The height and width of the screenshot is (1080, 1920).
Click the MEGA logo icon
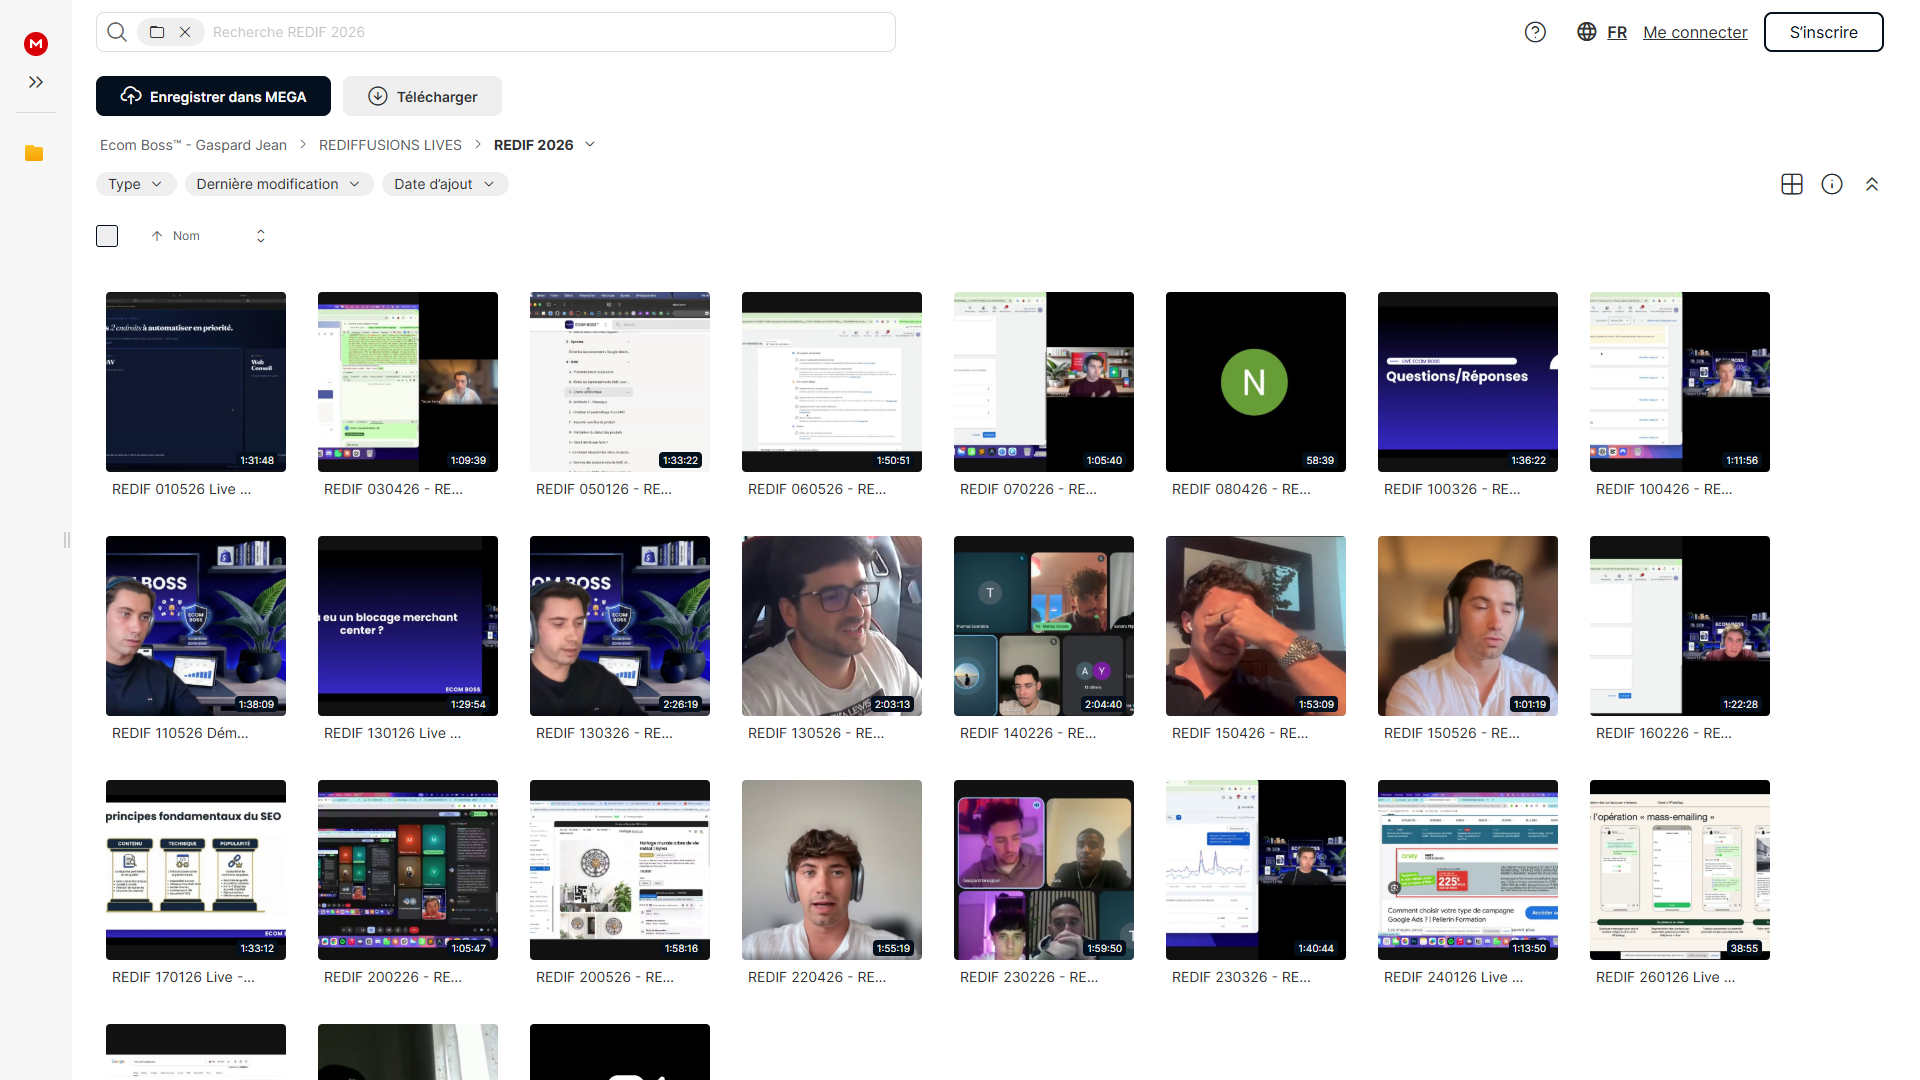coord(36,44)
